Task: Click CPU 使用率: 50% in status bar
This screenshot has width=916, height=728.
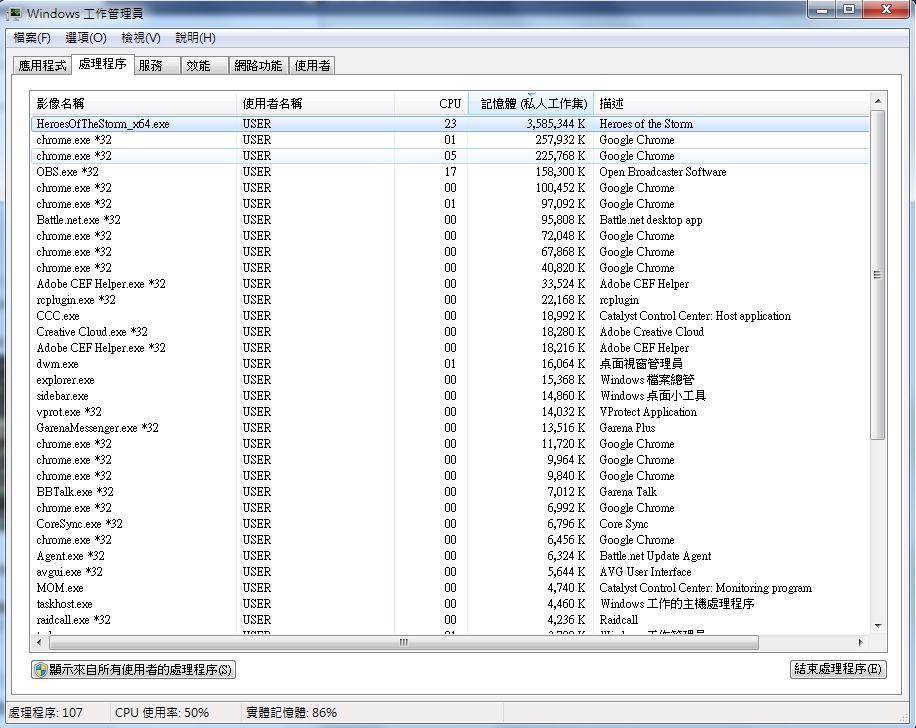Action: pyautogui.click(x=162, y=713)
